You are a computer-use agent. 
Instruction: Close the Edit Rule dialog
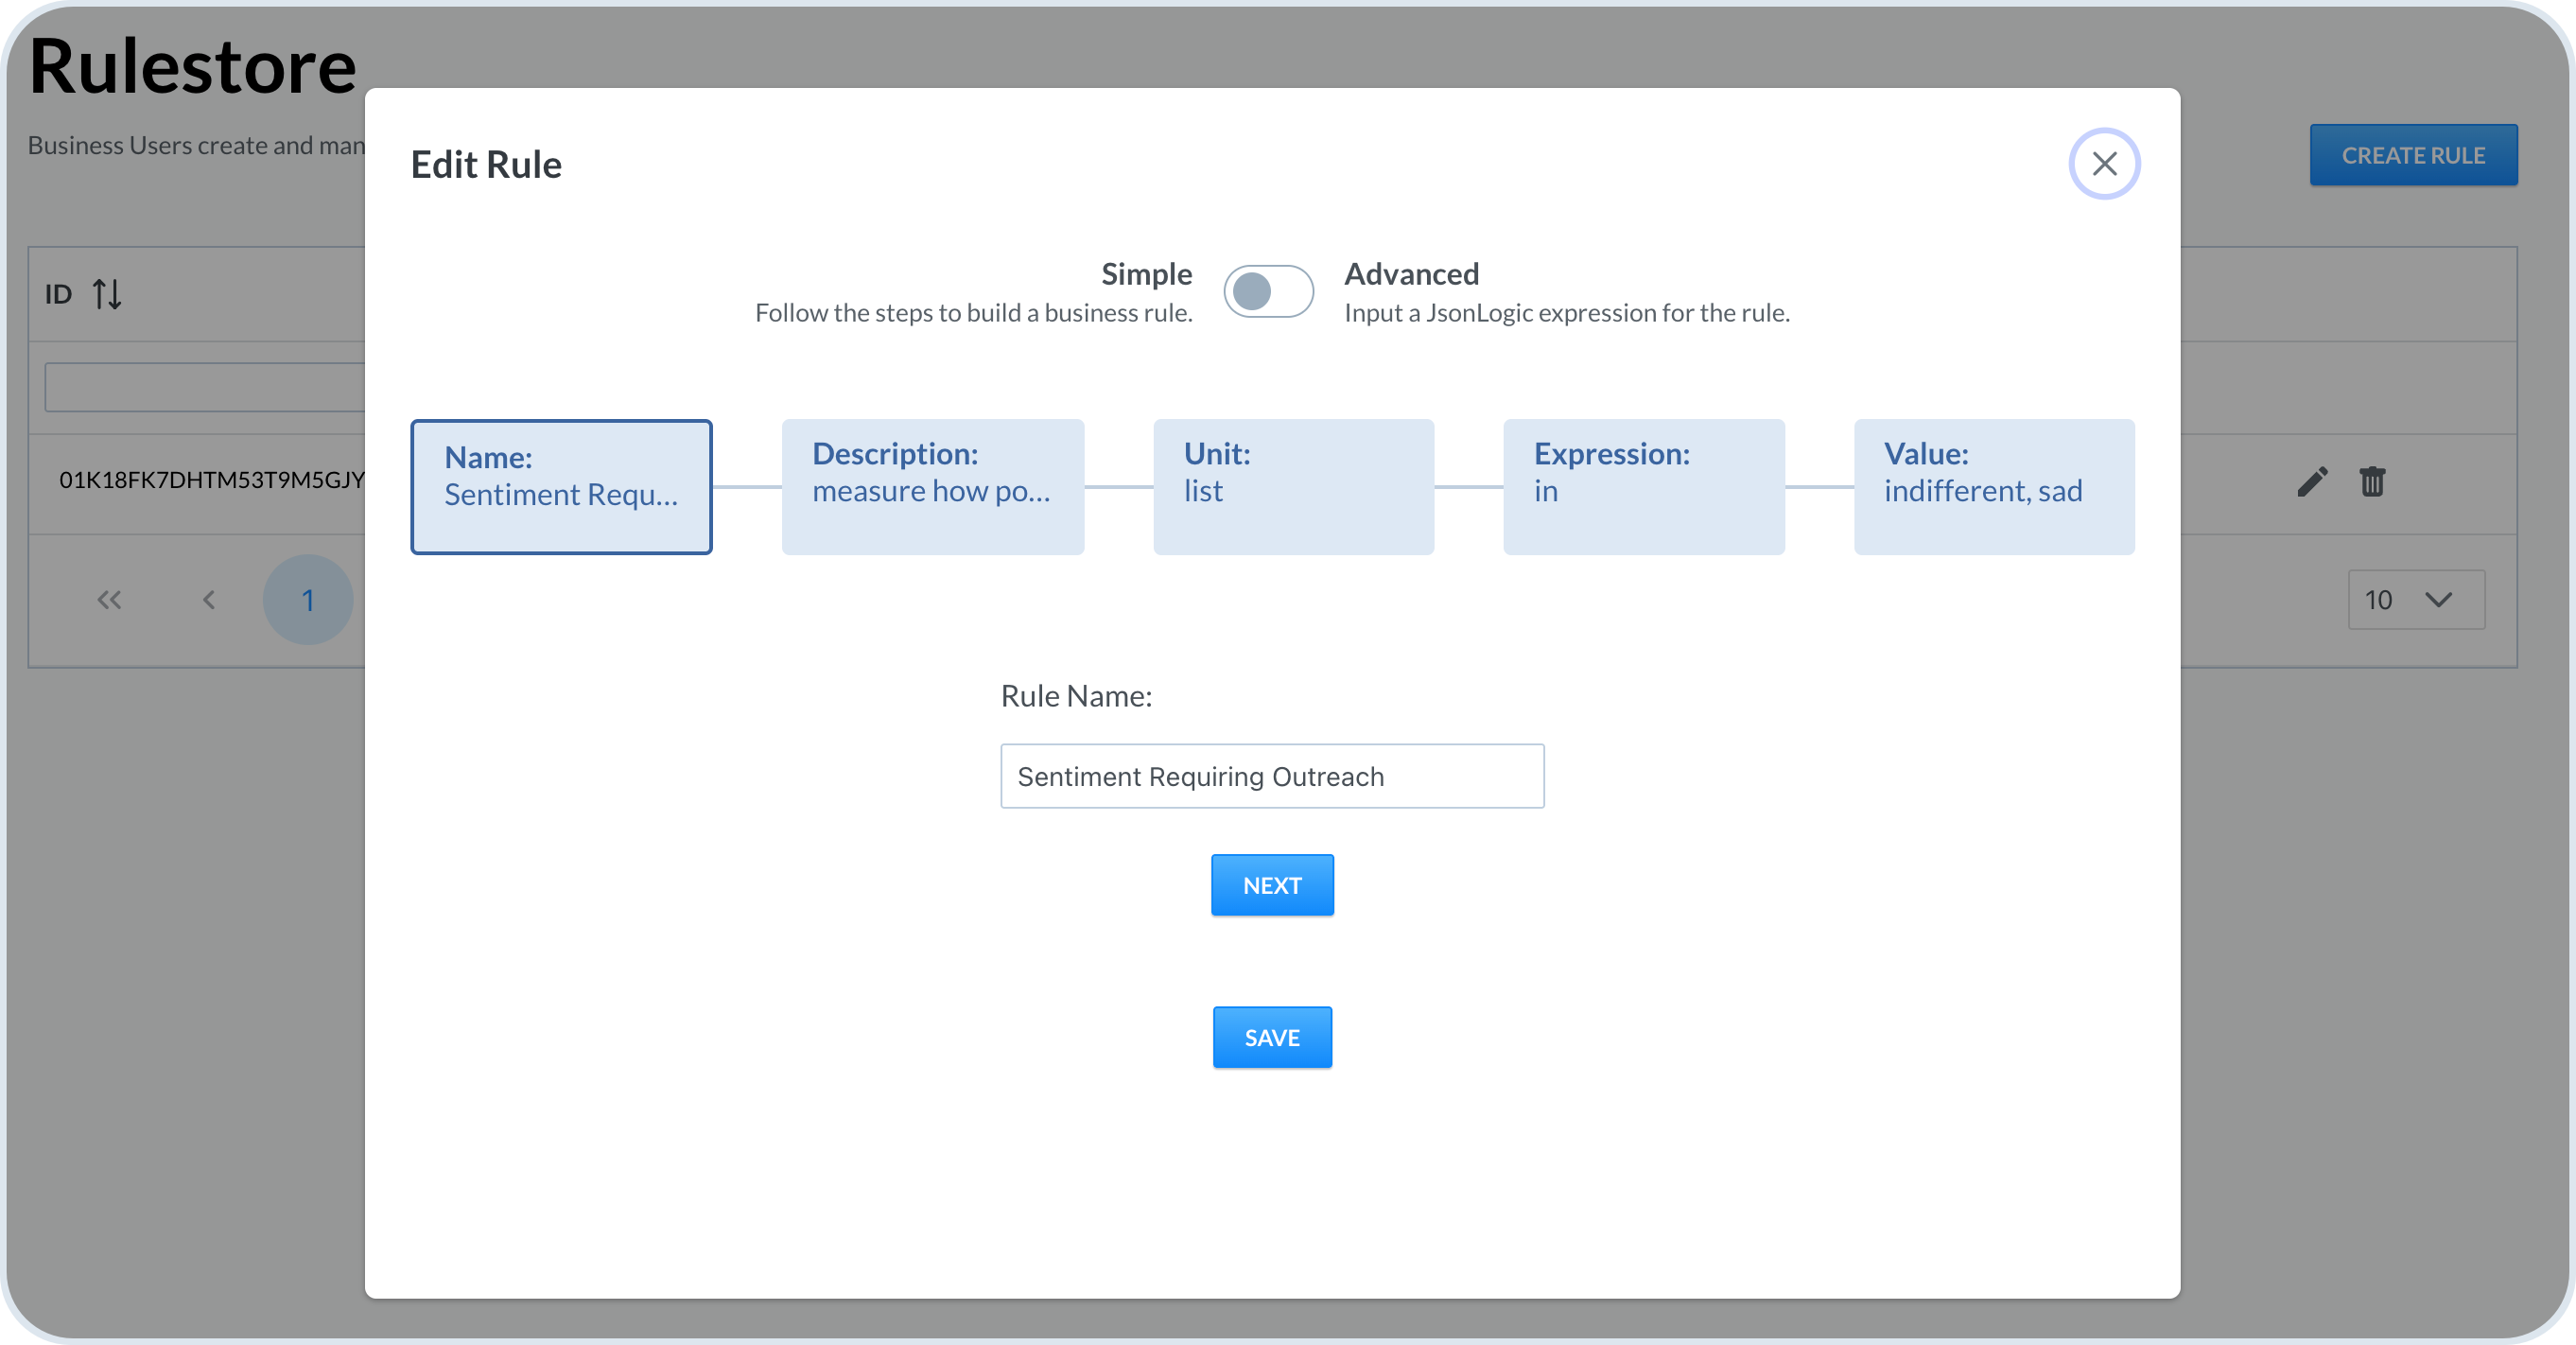pos(2104,163)
